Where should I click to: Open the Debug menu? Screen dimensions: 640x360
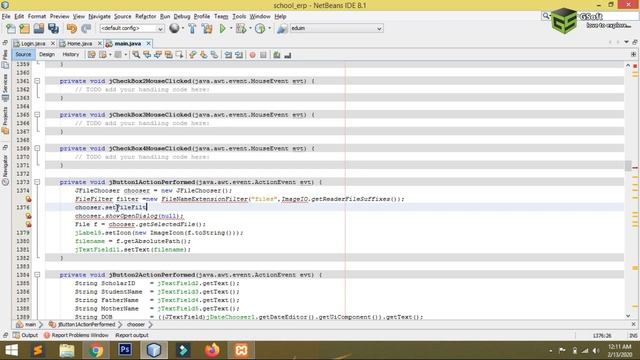coord(182,16)
